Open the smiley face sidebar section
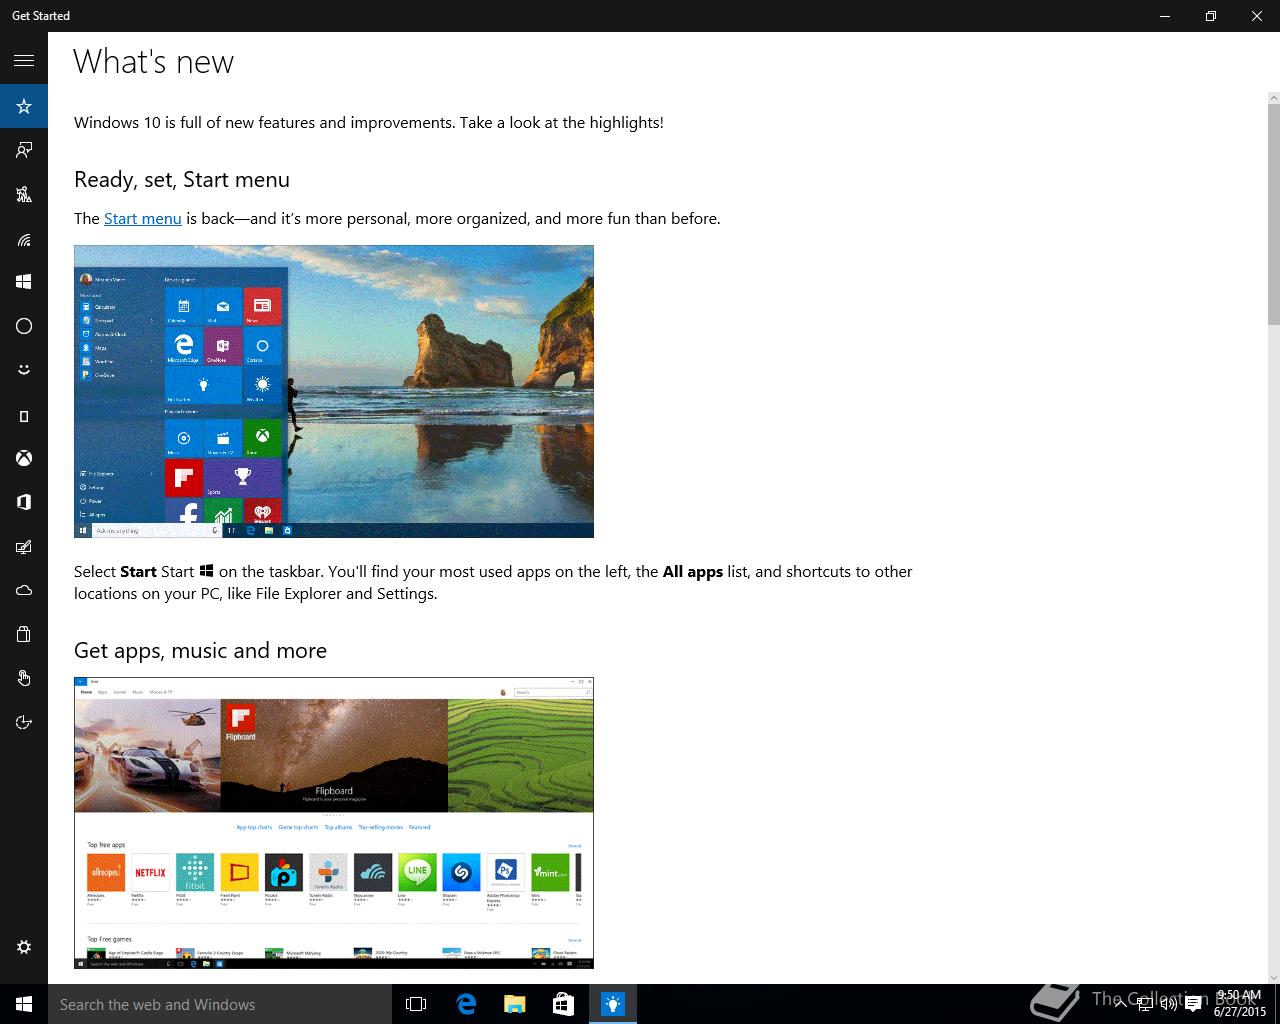1280x1024 pixels. tap(24, 370)
